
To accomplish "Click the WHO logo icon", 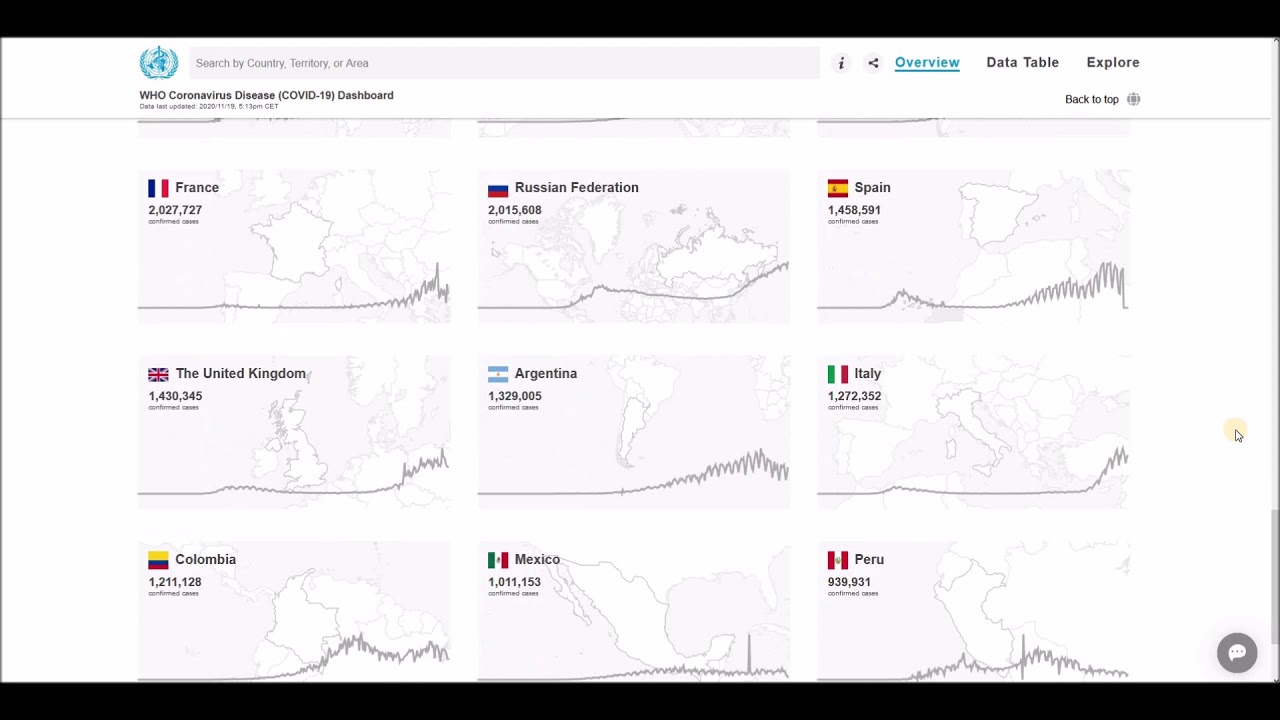I will [158, 63].
